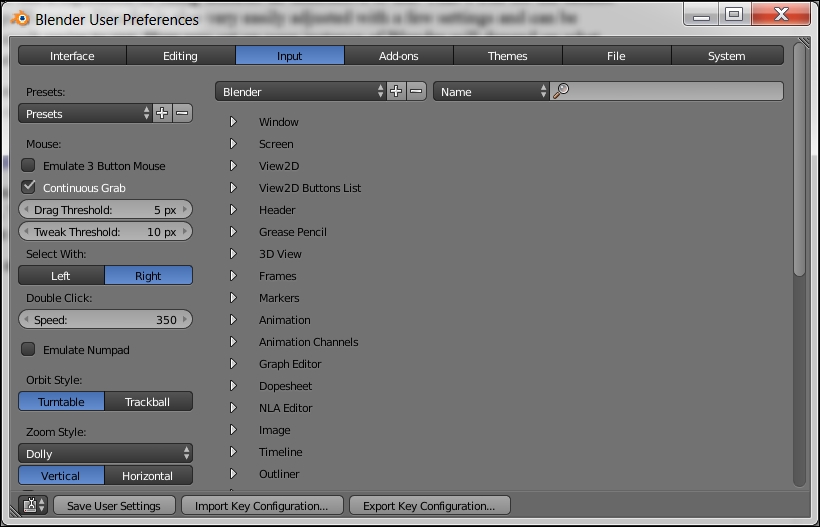This screenshot has width=820, height=527.
Task: Expand the Frames keymap section
Action: 233,275
